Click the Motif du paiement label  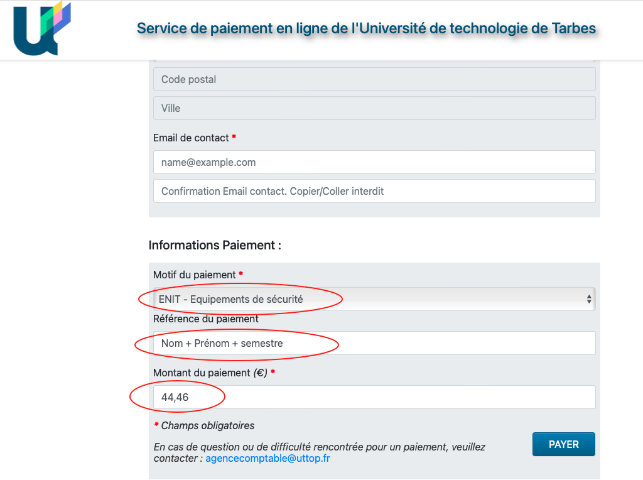pyautogui.click(x=194, y=275)
